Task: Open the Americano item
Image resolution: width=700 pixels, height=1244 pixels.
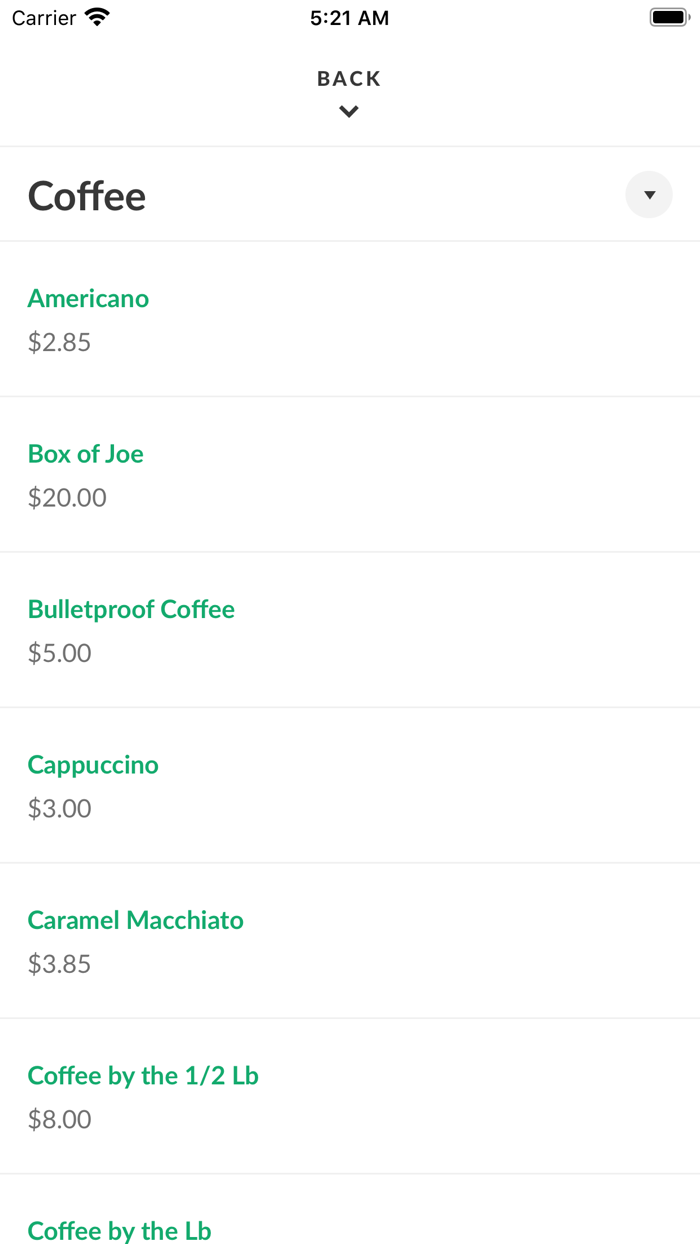Action: (x=88, y=298)
